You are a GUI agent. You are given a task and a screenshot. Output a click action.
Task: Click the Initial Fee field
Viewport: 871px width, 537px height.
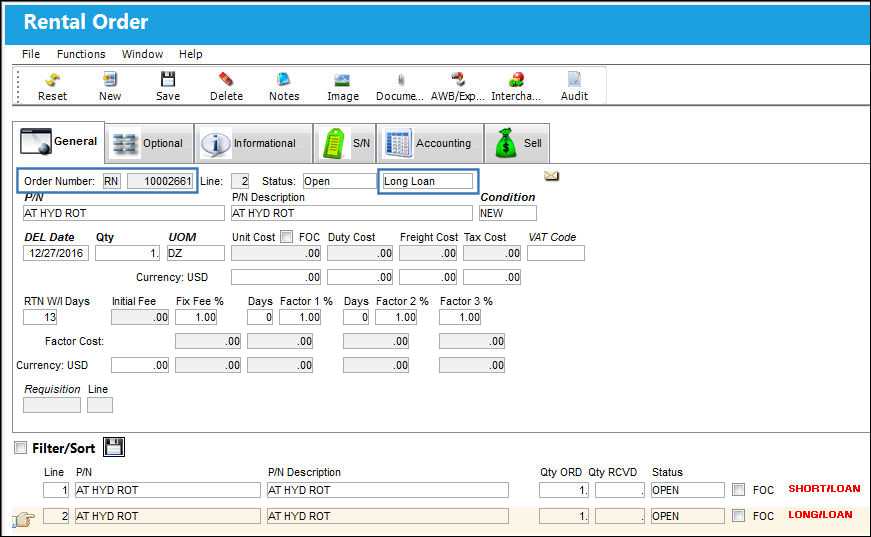click(x=139, y=317)
